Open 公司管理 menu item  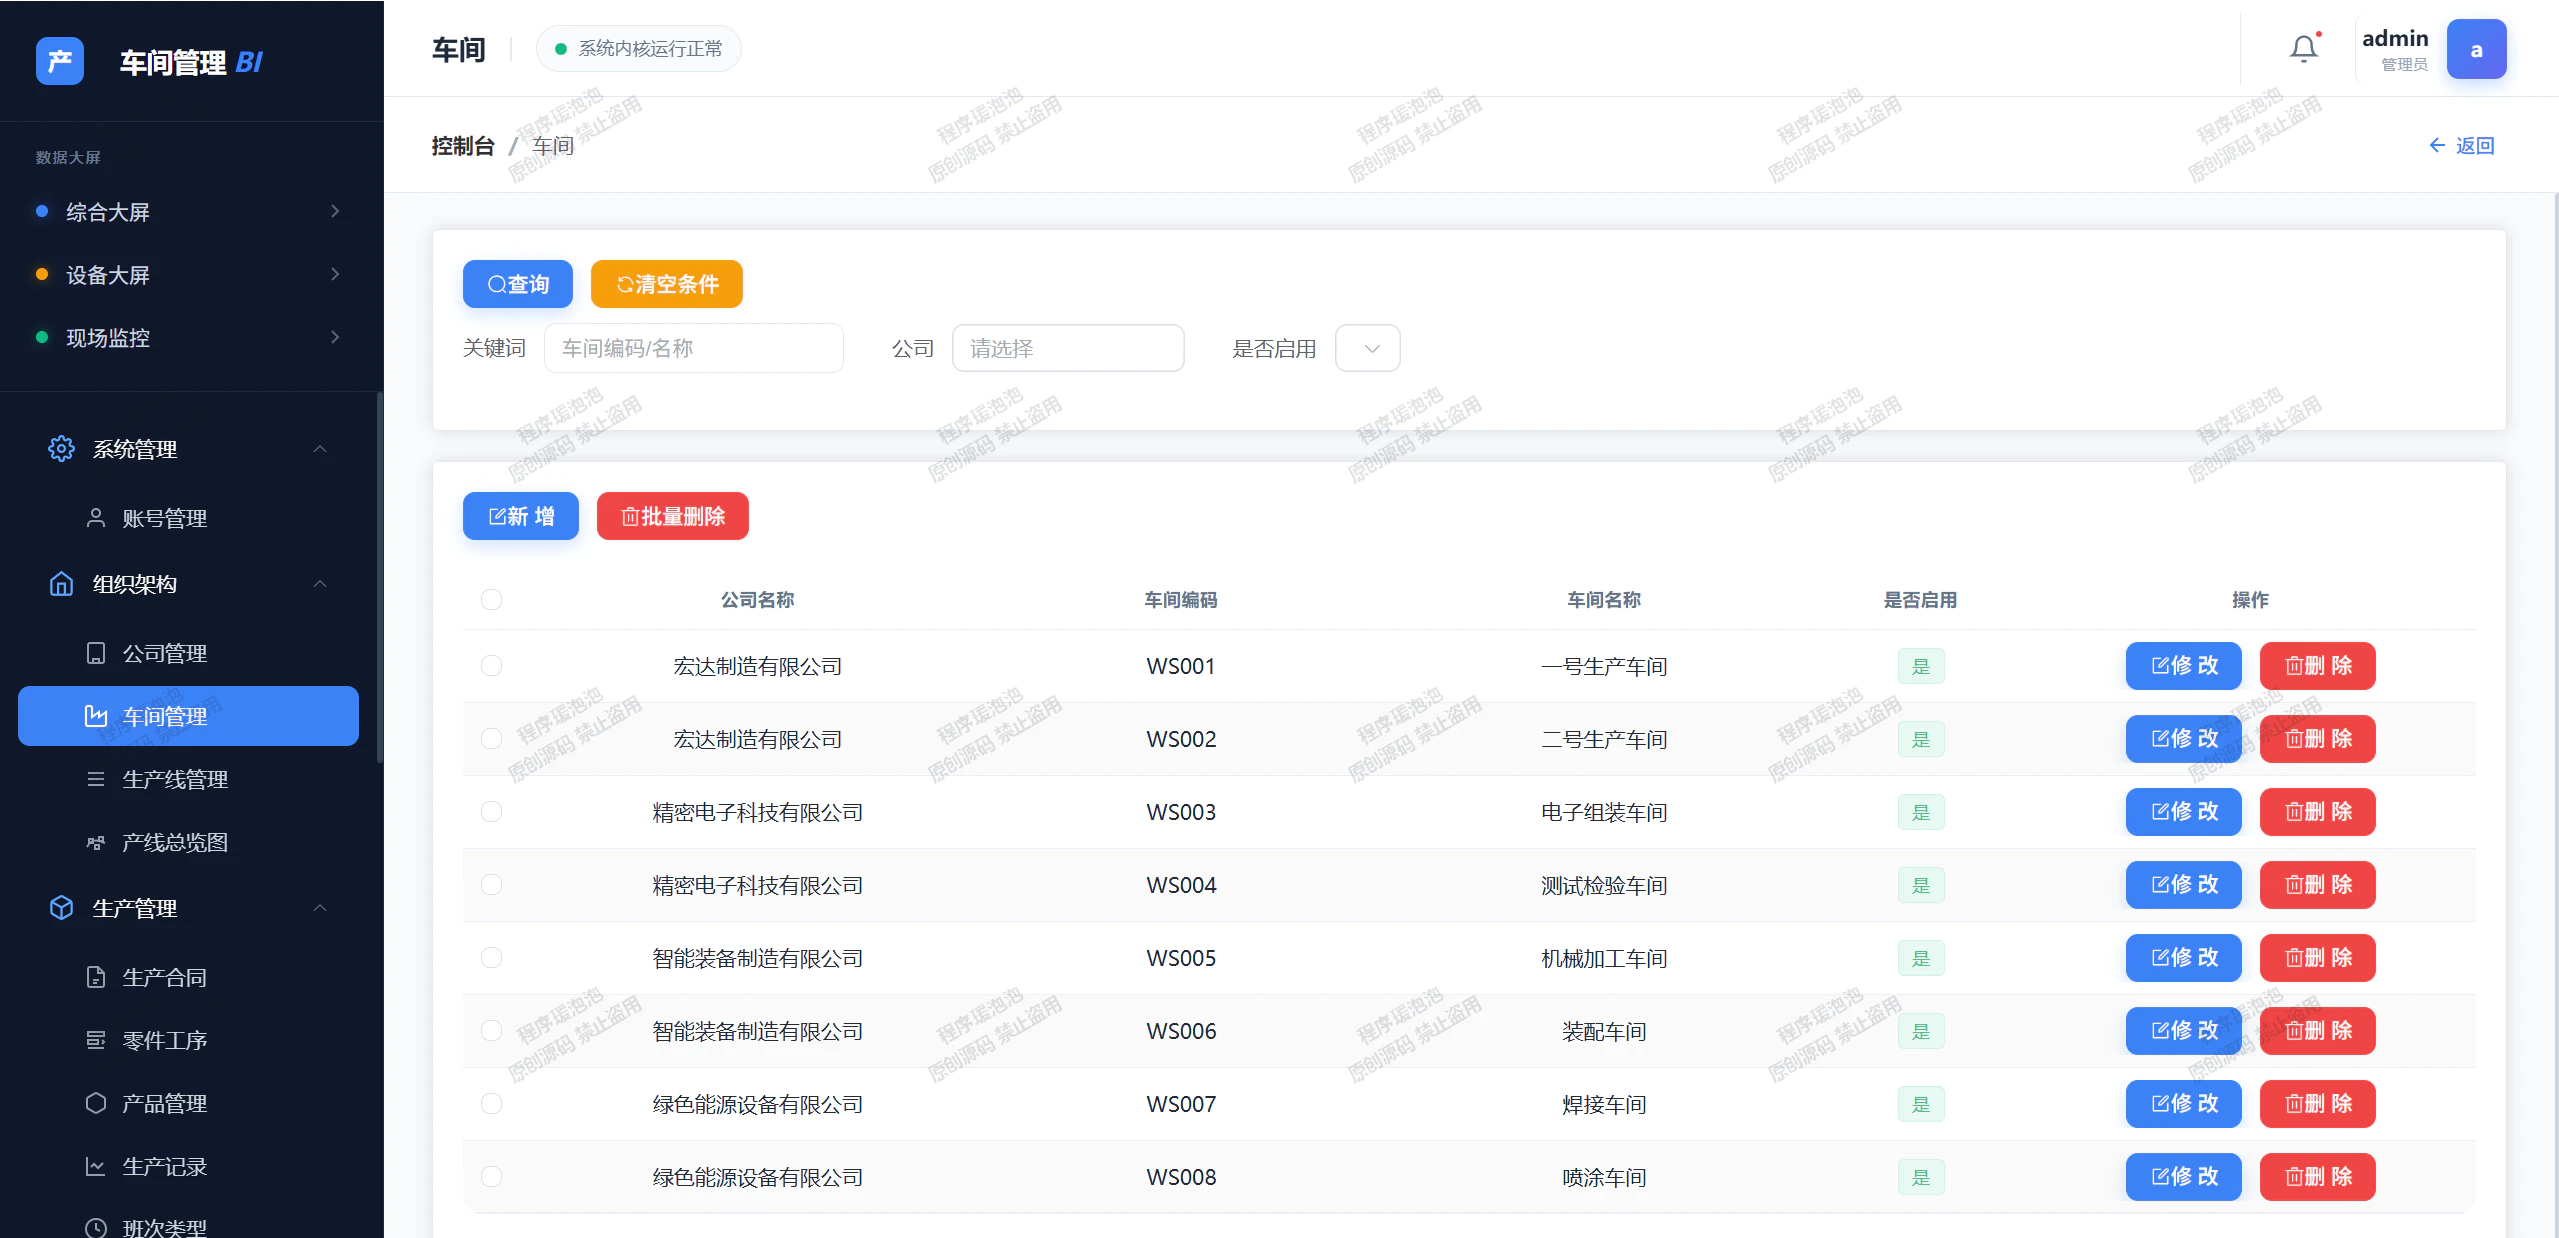[188, 653]
